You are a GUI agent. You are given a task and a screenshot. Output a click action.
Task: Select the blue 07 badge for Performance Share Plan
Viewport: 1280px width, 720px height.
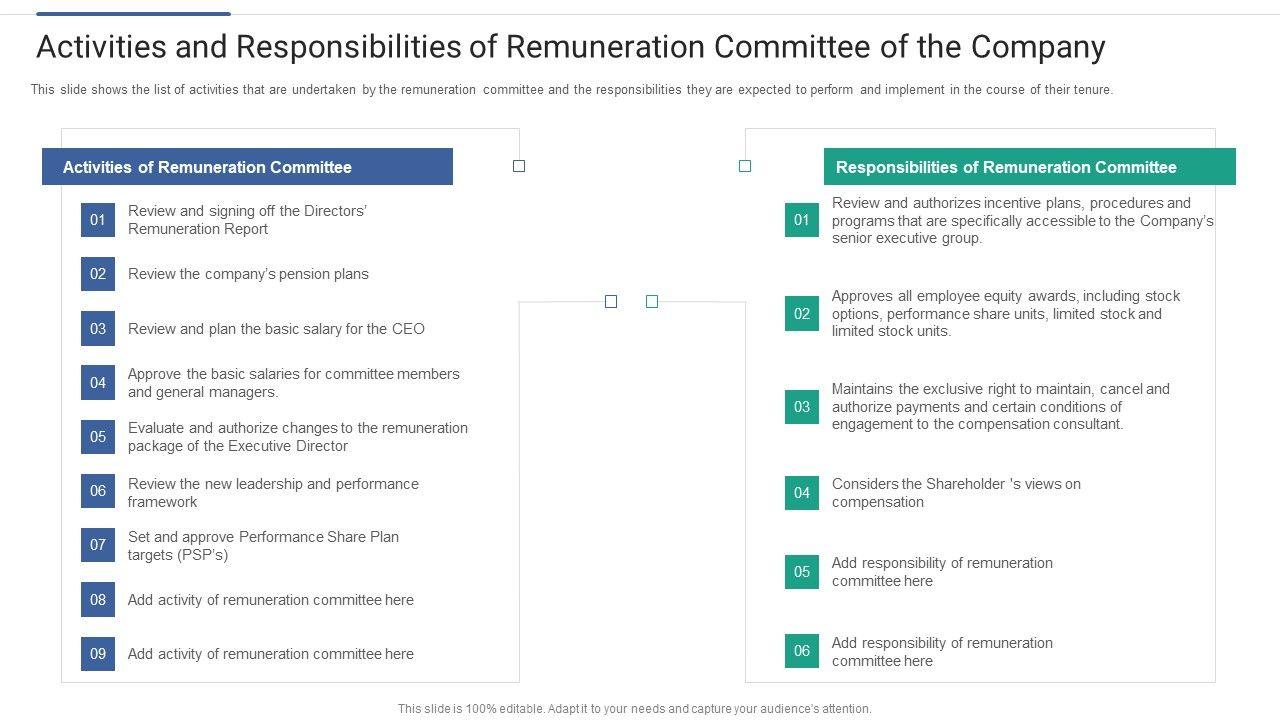[98, 545]
